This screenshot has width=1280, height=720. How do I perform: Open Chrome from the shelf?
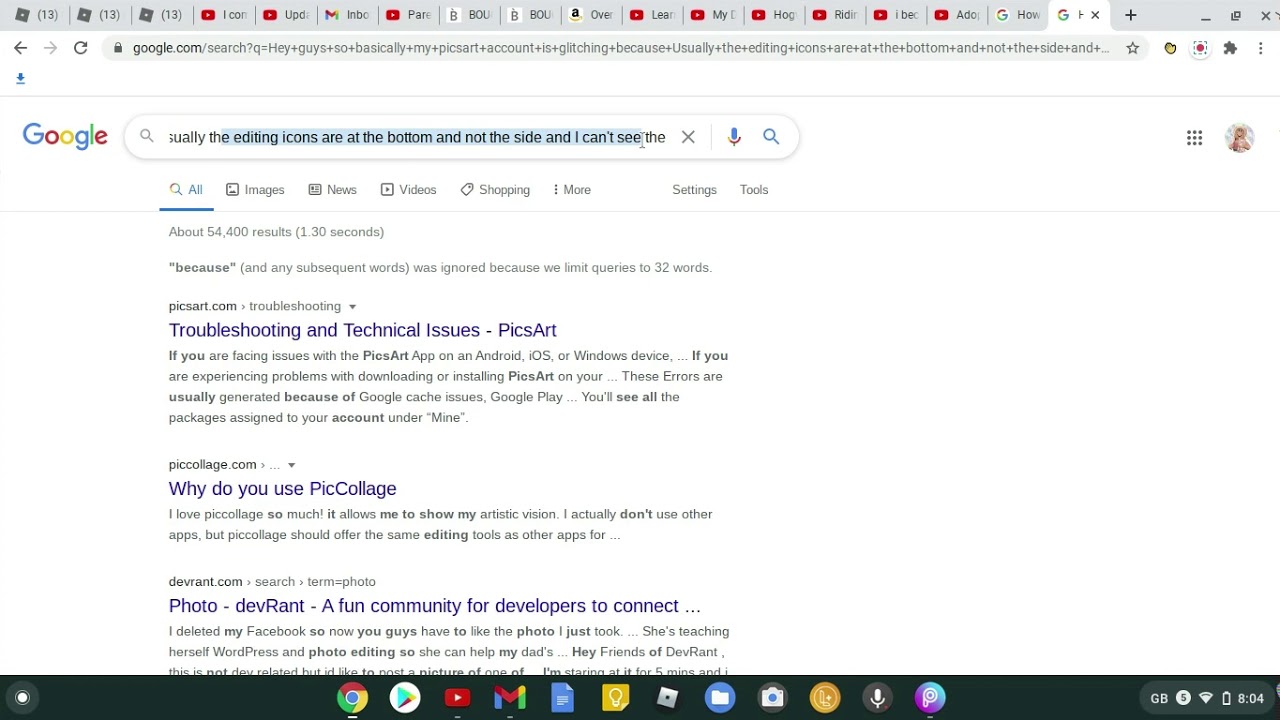click(x=352, y=698)
